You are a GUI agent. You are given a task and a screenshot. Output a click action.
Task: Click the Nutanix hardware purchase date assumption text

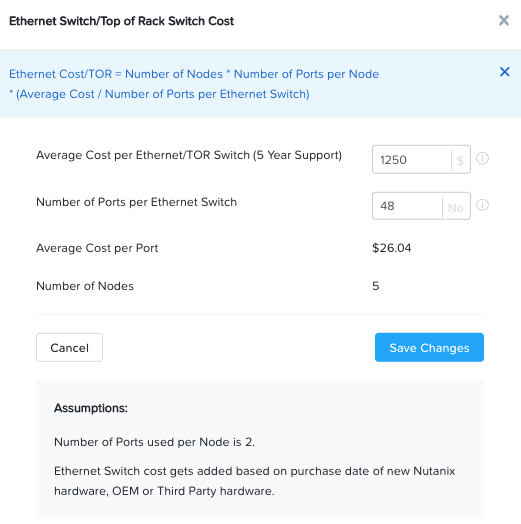coord(255,481)
